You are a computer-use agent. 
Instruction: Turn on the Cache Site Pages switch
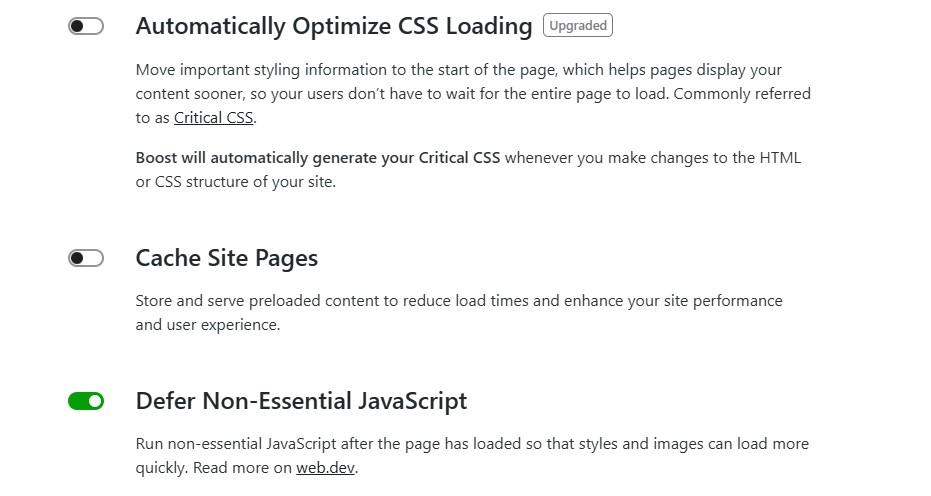(x=86, y=258)
